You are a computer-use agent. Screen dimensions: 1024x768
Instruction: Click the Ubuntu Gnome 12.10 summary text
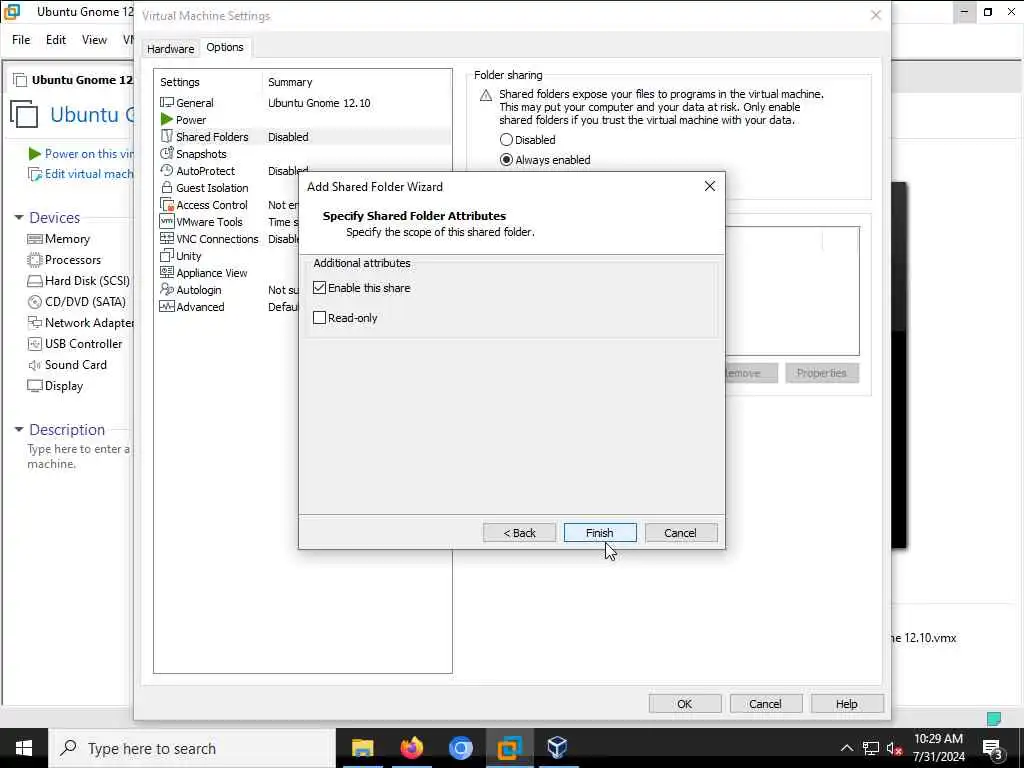coord(319,103)
